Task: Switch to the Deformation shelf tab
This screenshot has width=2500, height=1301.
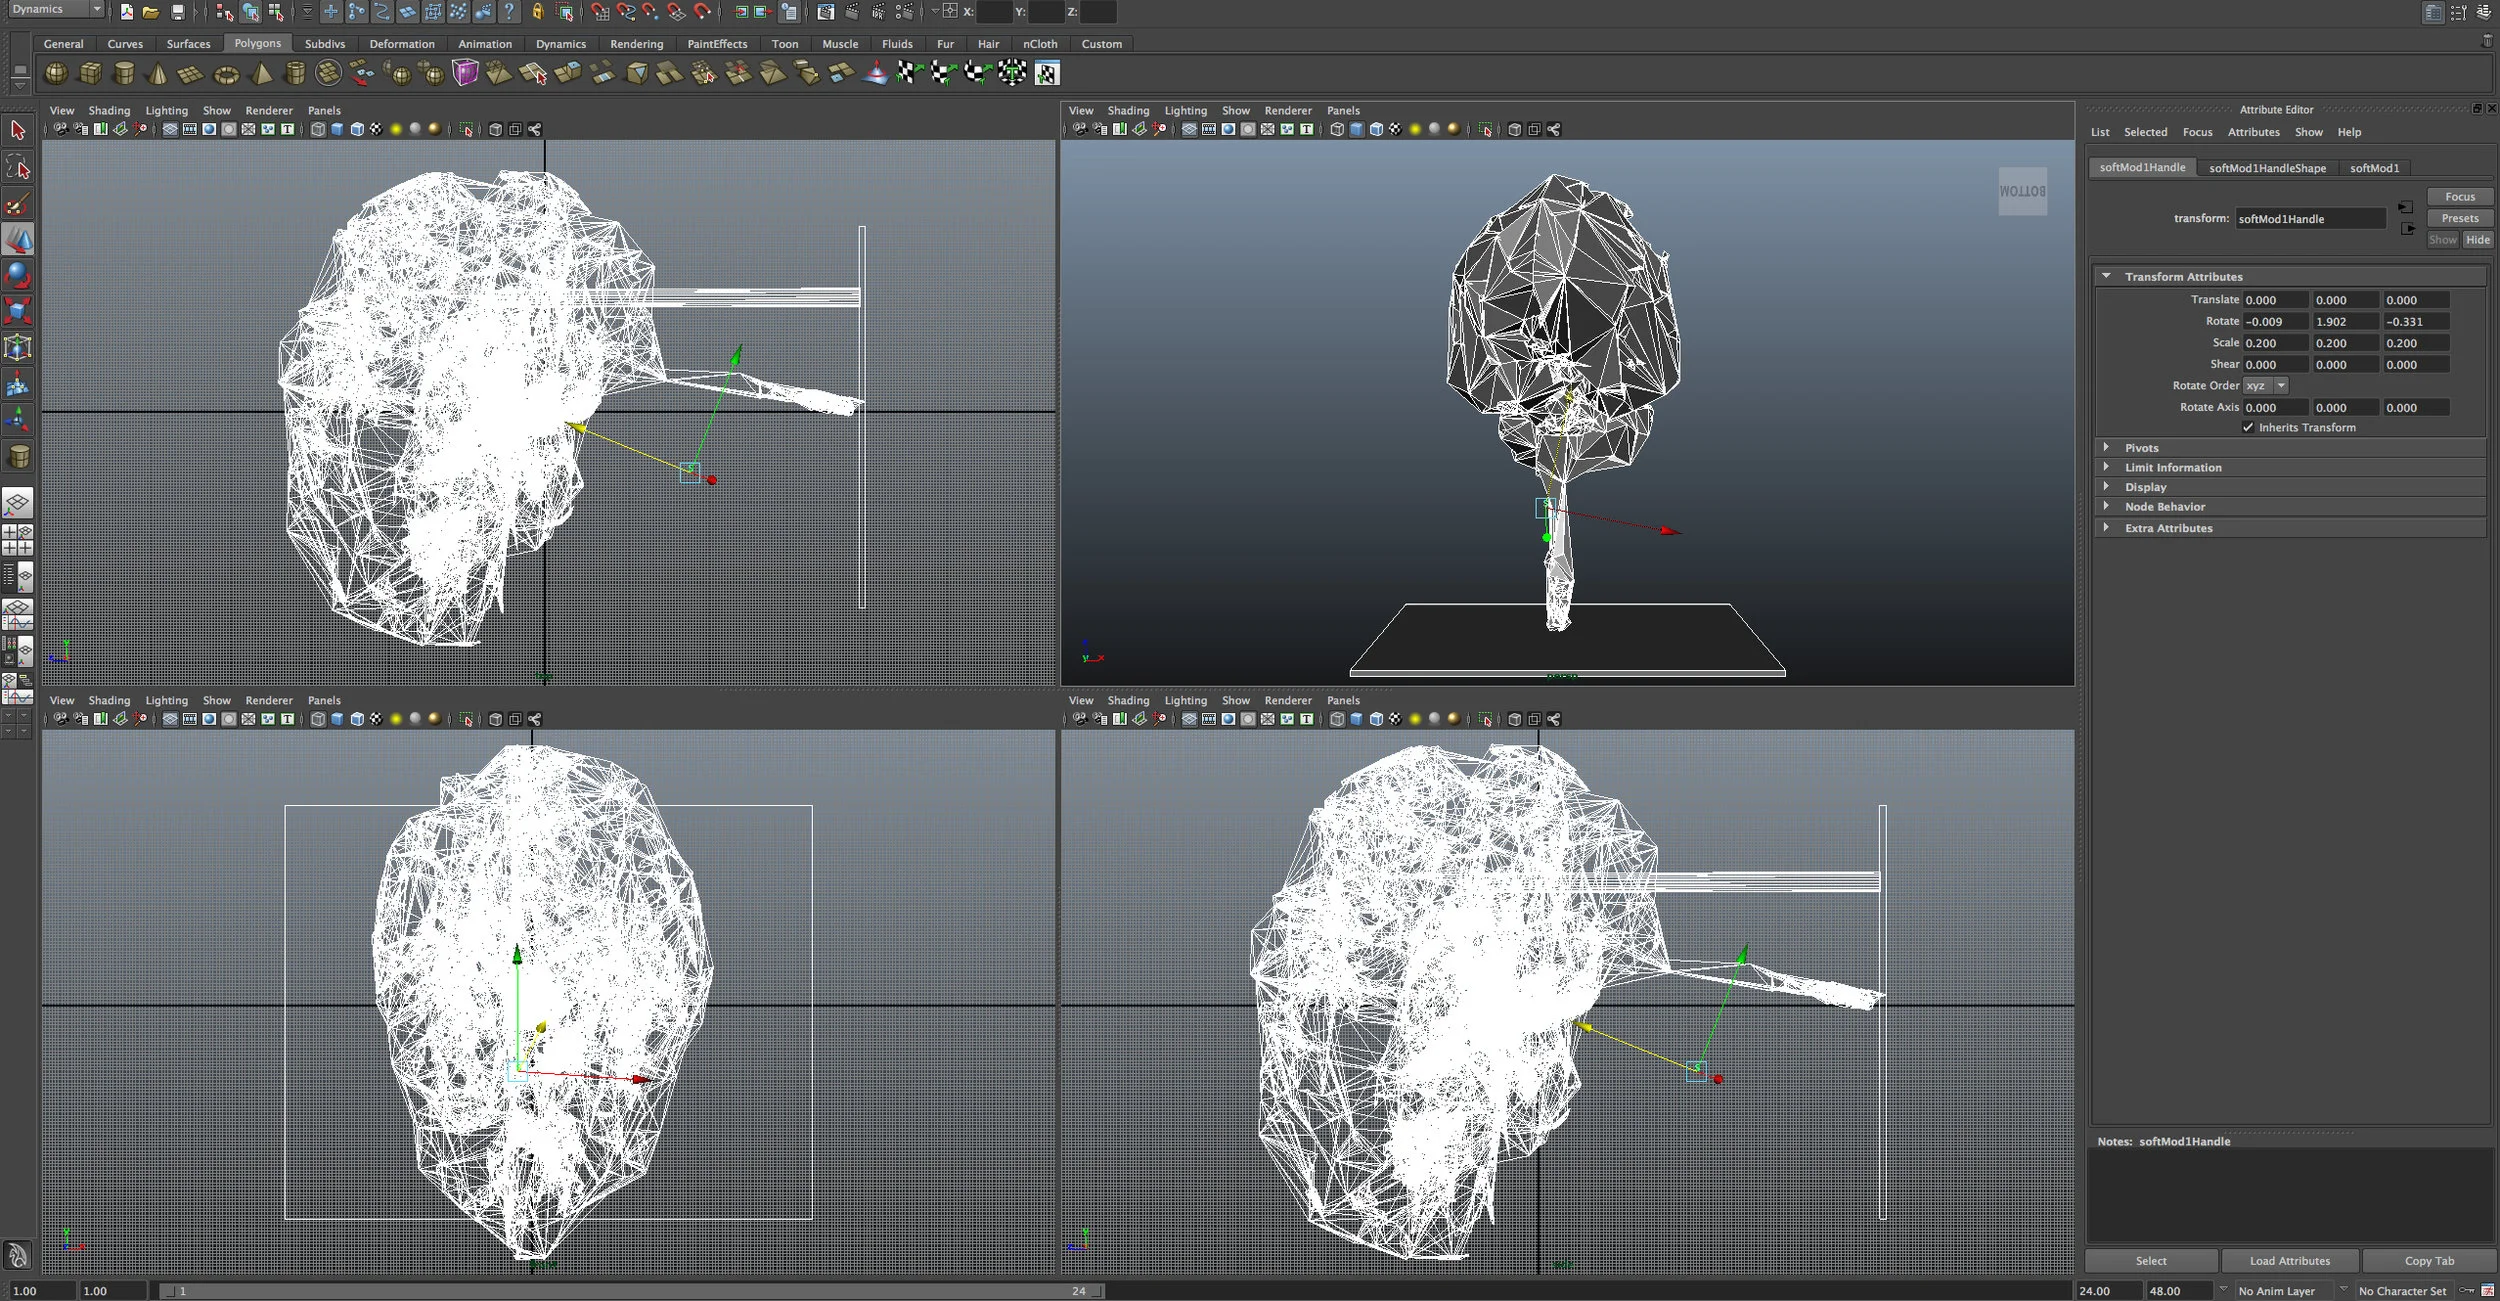Action: click(x=402, y=43)
